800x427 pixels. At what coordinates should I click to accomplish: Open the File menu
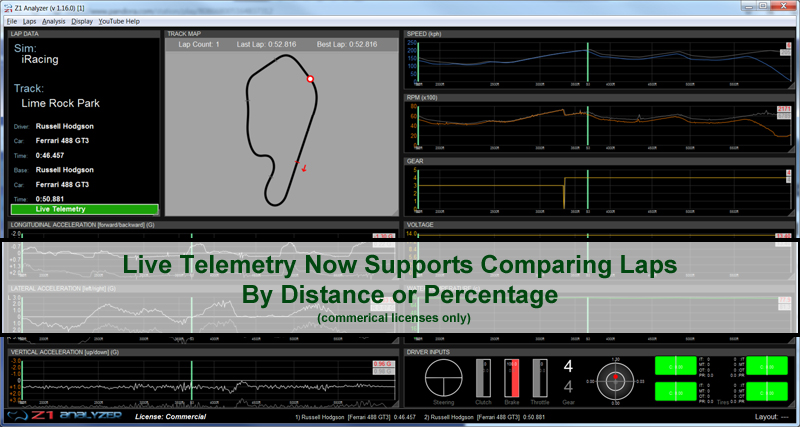pos(12,21)
